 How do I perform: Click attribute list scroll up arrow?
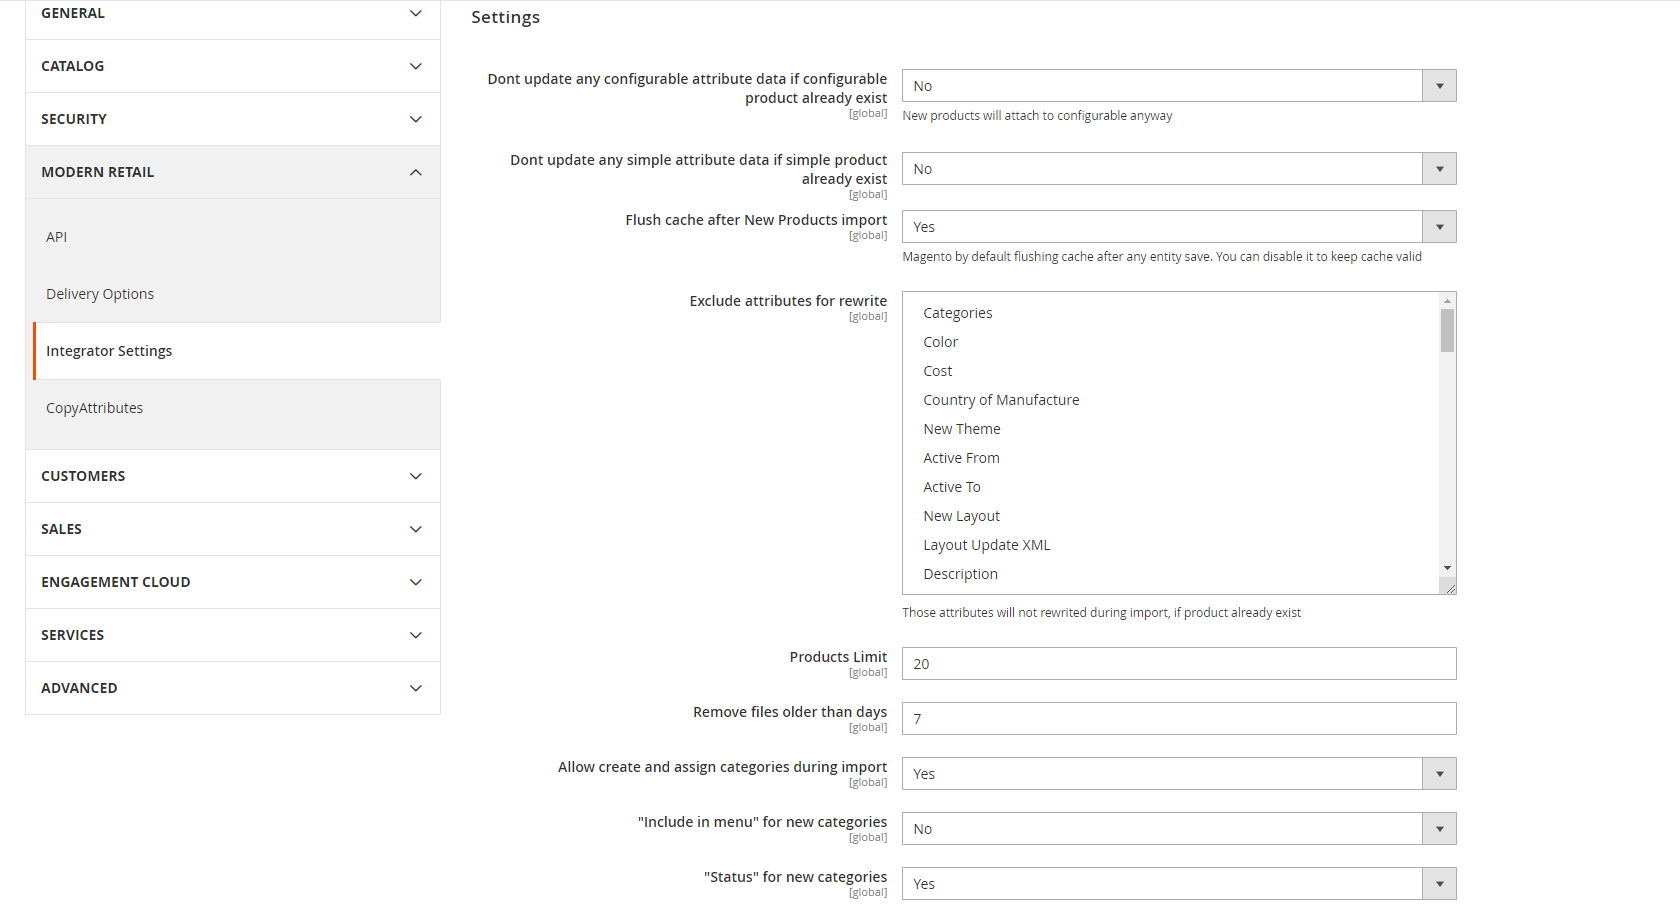[x=1447, y=301]
